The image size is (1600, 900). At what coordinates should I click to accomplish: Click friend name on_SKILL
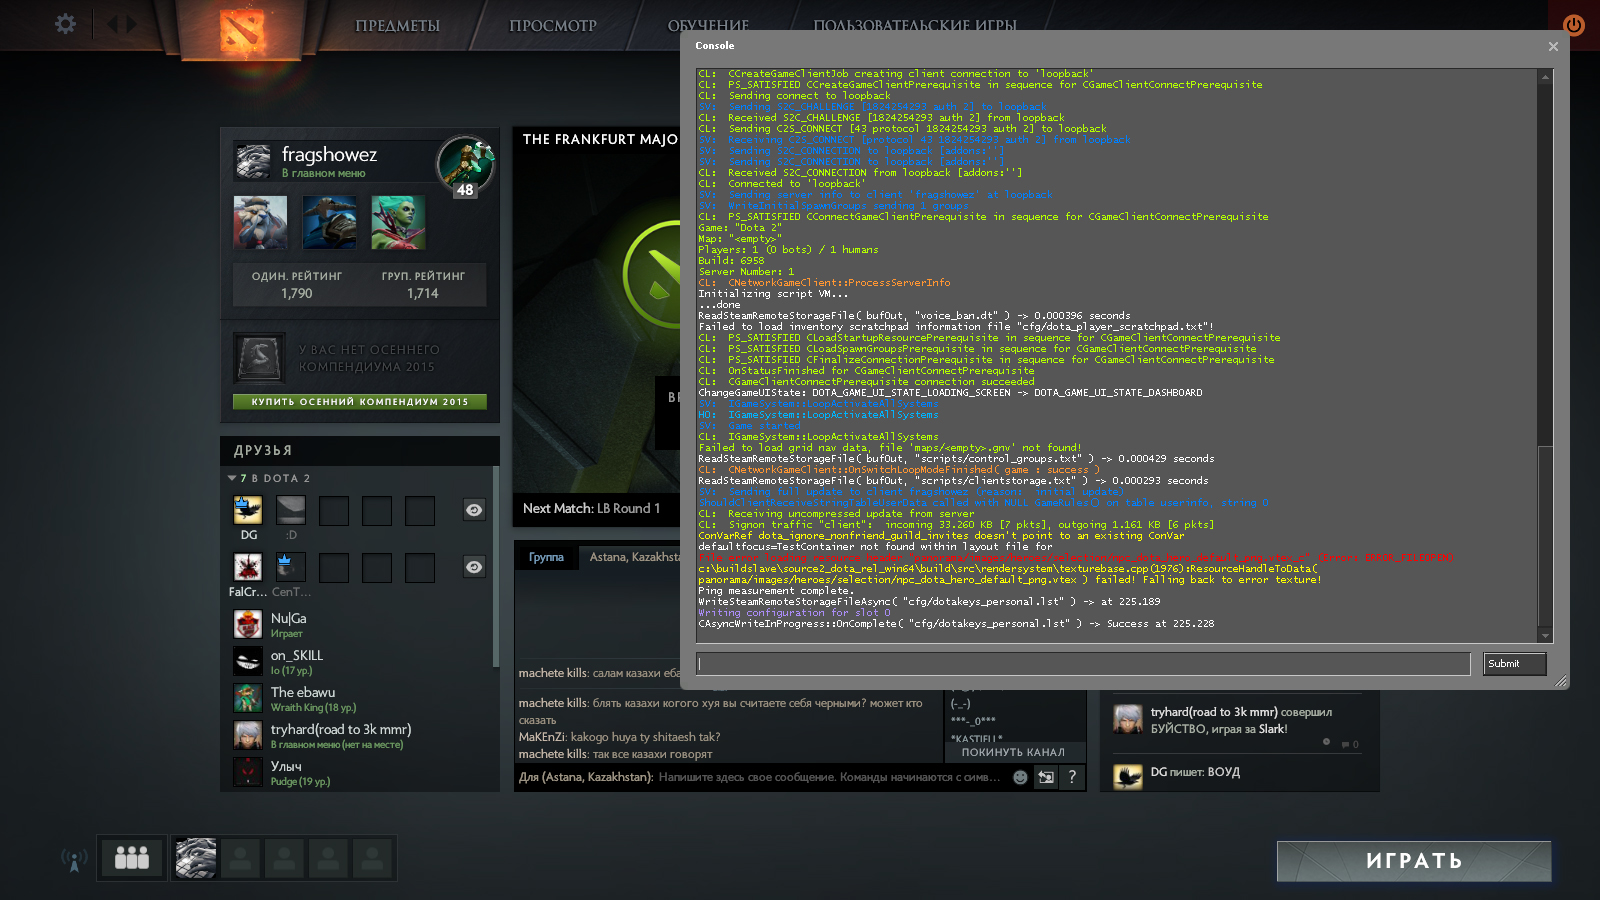pyautogui.click(x=297, y=656)
